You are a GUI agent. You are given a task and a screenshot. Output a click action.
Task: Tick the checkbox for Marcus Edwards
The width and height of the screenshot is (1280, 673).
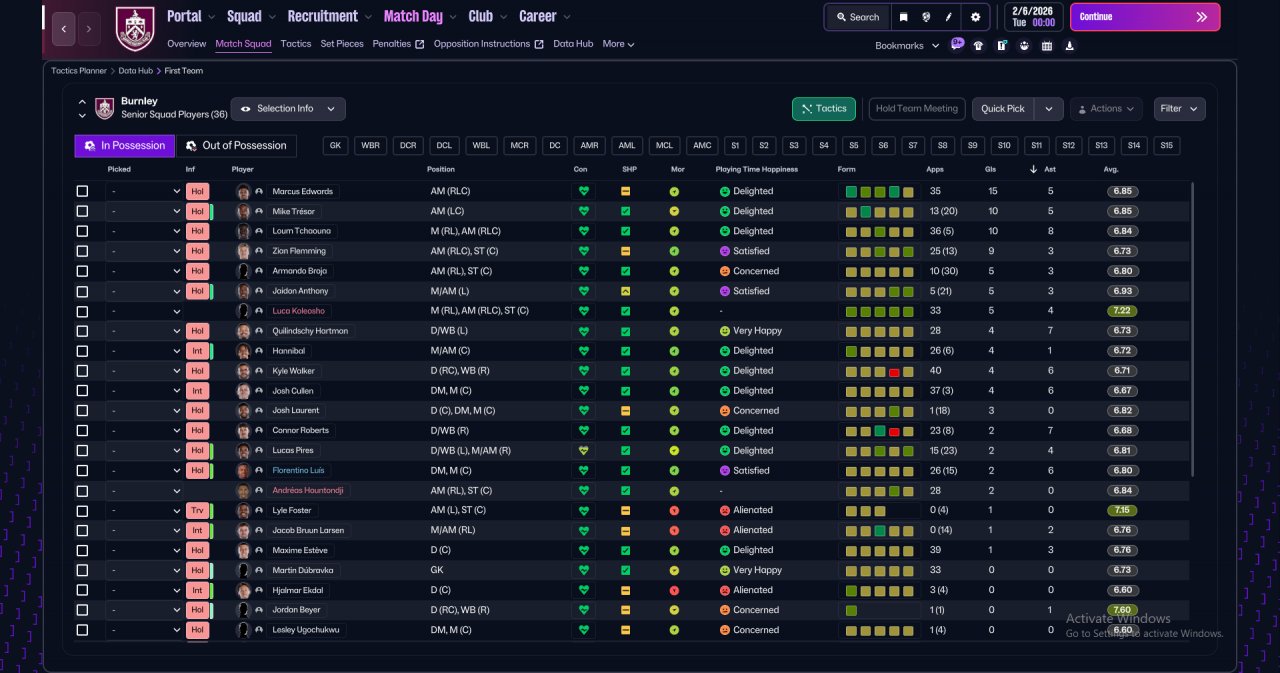(x=82, y=191)
